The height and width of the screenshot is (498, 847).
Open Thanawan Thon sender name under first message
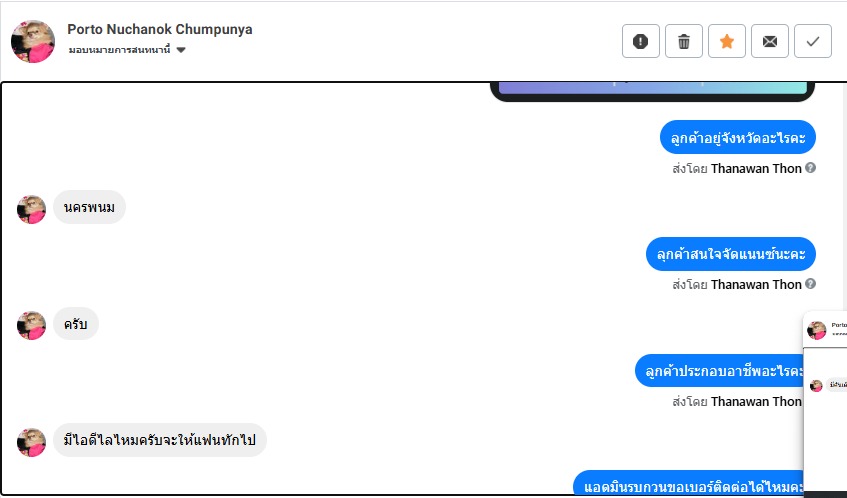pyautogui.click(x=756, y=169)
